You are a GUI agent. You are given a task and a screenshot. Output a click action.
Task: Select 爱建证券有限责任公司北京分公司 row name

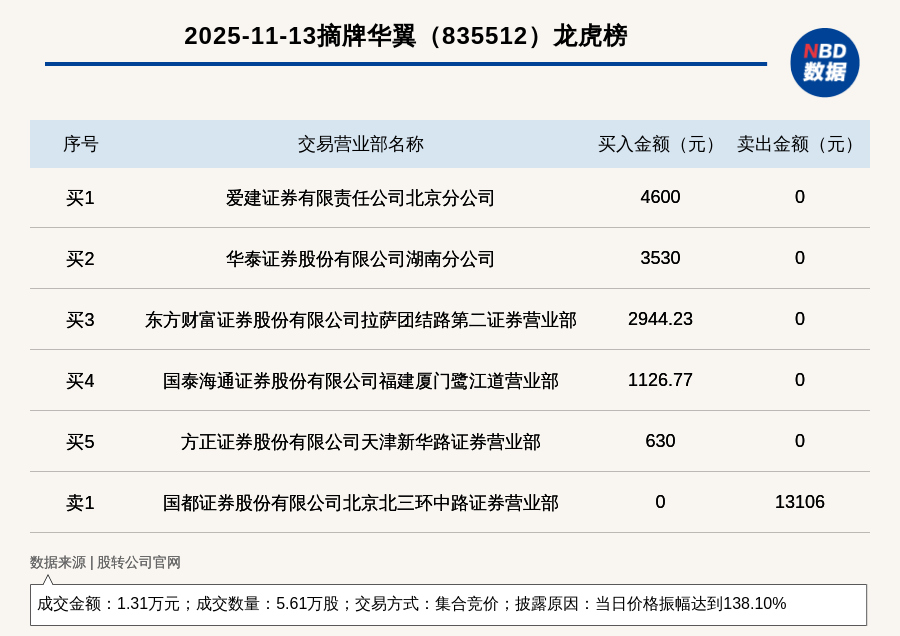360,198
